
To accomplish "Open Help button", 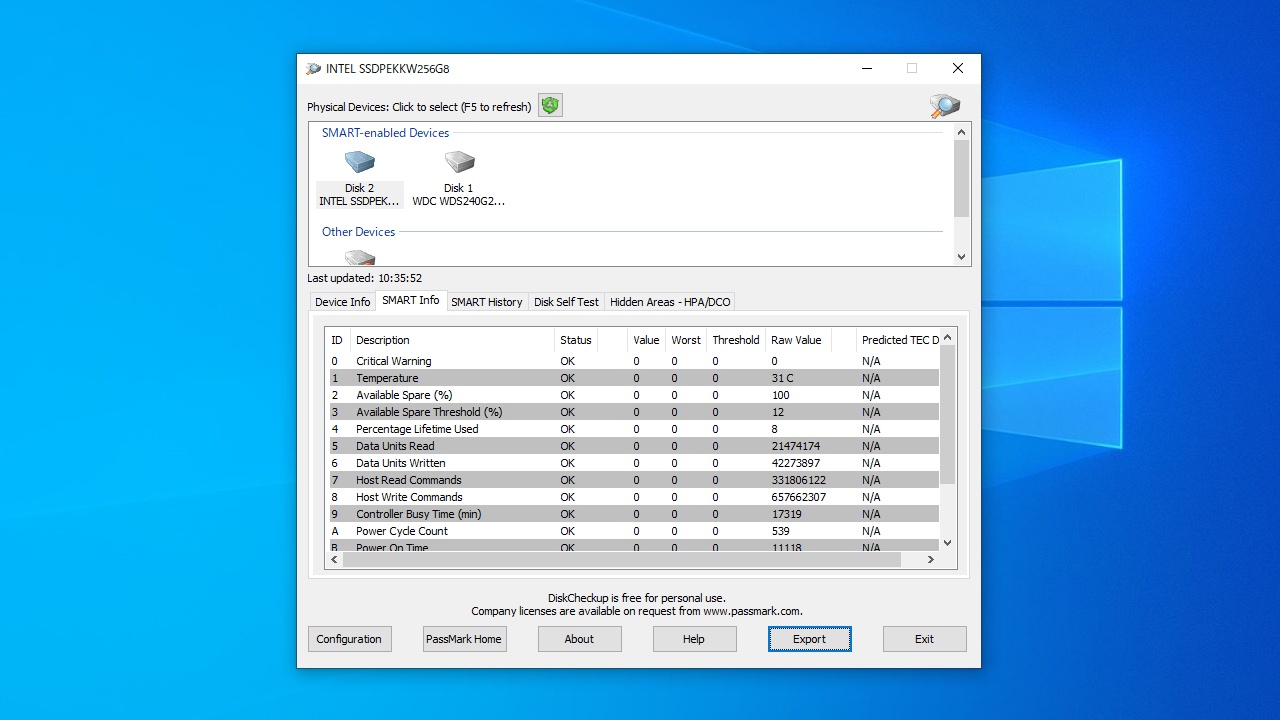I will 694,639.
